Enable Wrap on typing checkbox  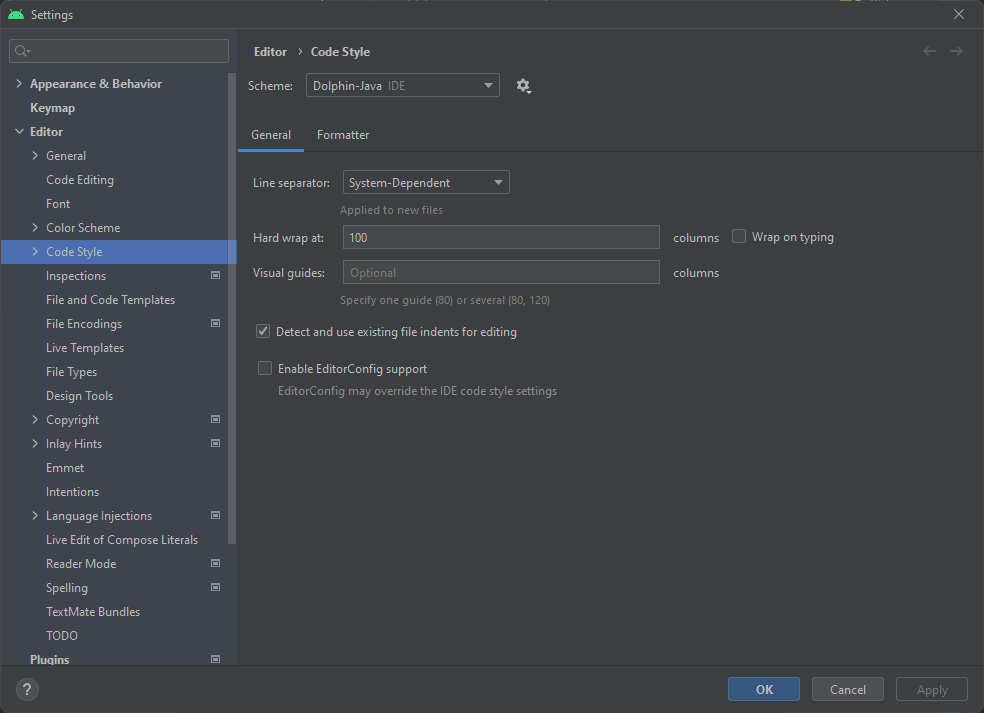740,237
